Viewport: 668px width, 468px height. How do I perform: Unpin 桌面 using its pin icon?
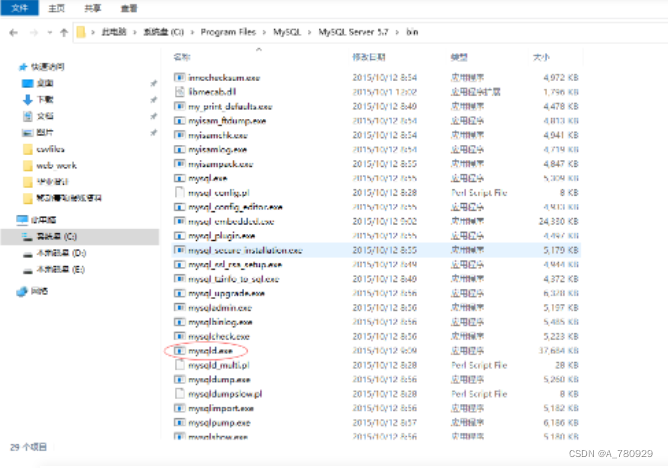pos(153,83)
